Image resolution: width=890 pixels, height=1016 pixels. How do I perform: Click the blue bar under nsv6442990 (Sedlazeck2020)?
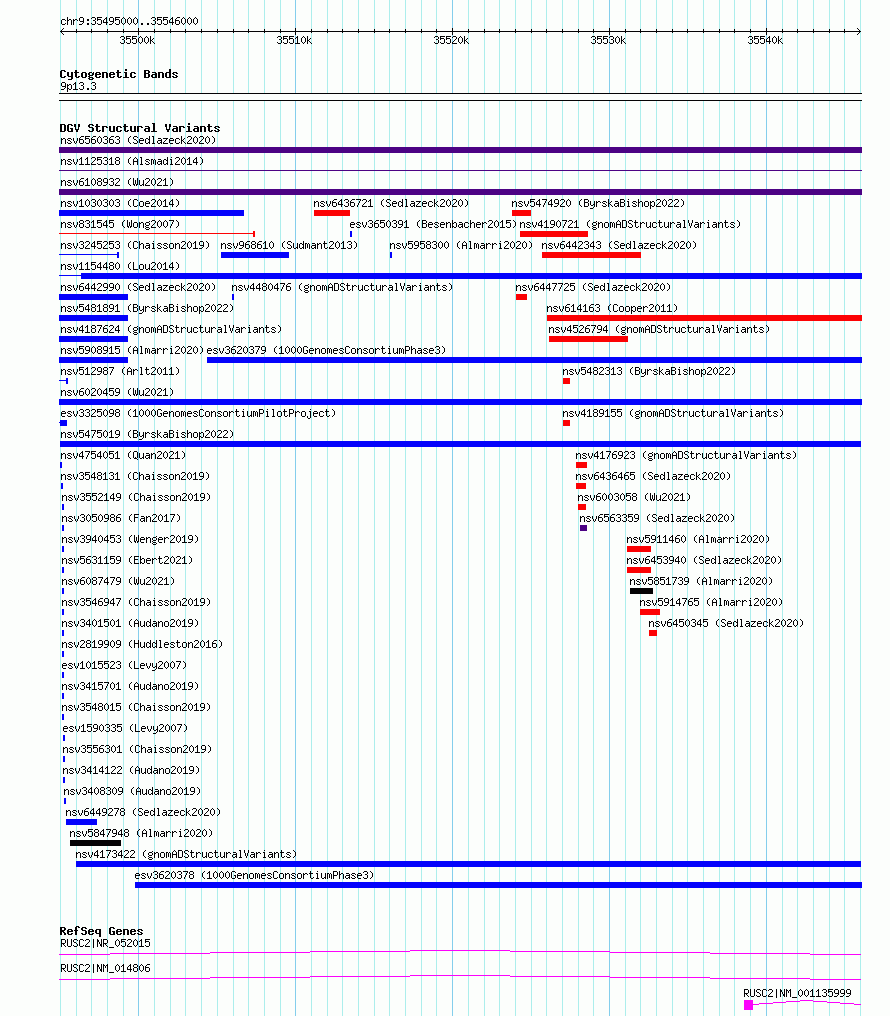(94, 297)
